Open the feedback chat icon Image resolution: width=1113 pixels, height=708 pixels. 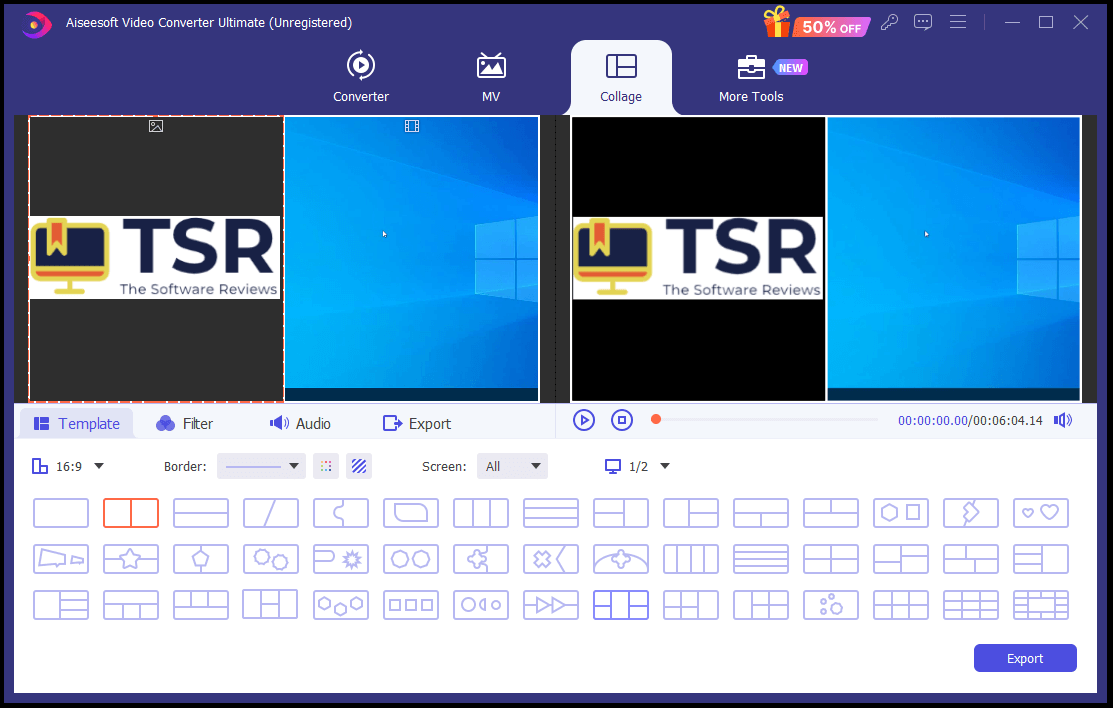[x=923, y=22]
